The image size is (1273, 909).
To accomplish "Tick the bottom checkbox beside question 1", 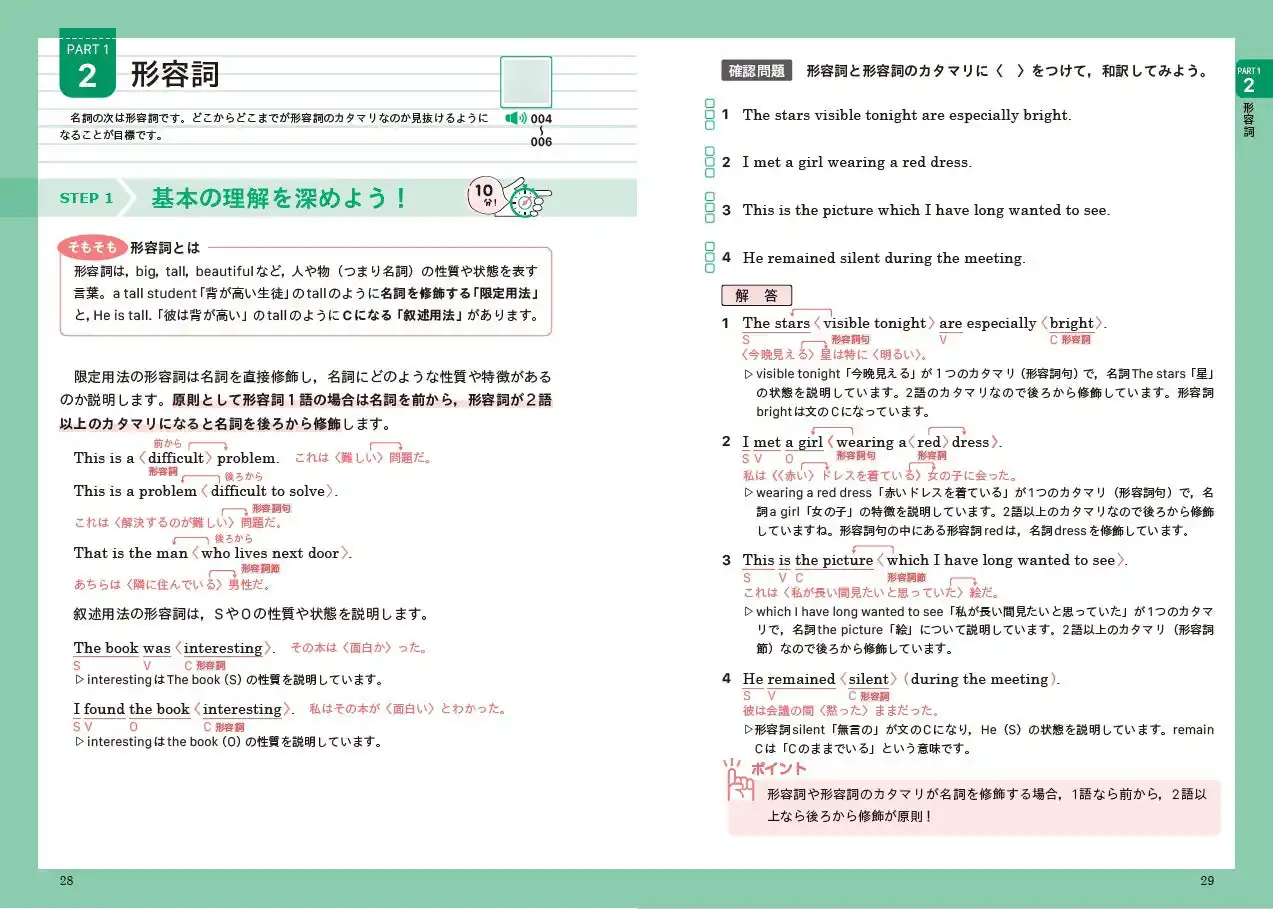I will tap(710, 125).
